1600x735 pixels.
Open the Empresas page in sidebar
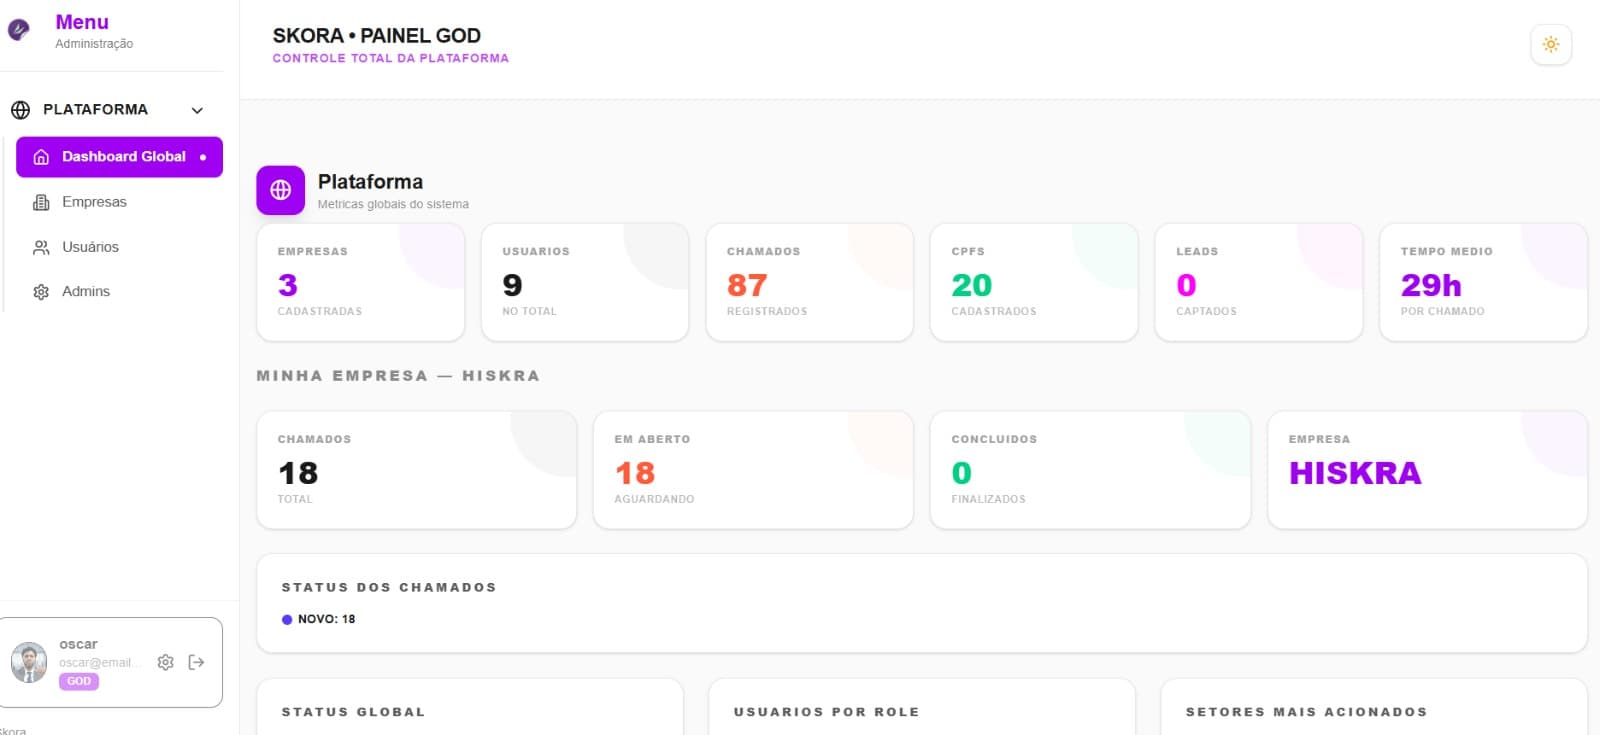tap(119, 202)
